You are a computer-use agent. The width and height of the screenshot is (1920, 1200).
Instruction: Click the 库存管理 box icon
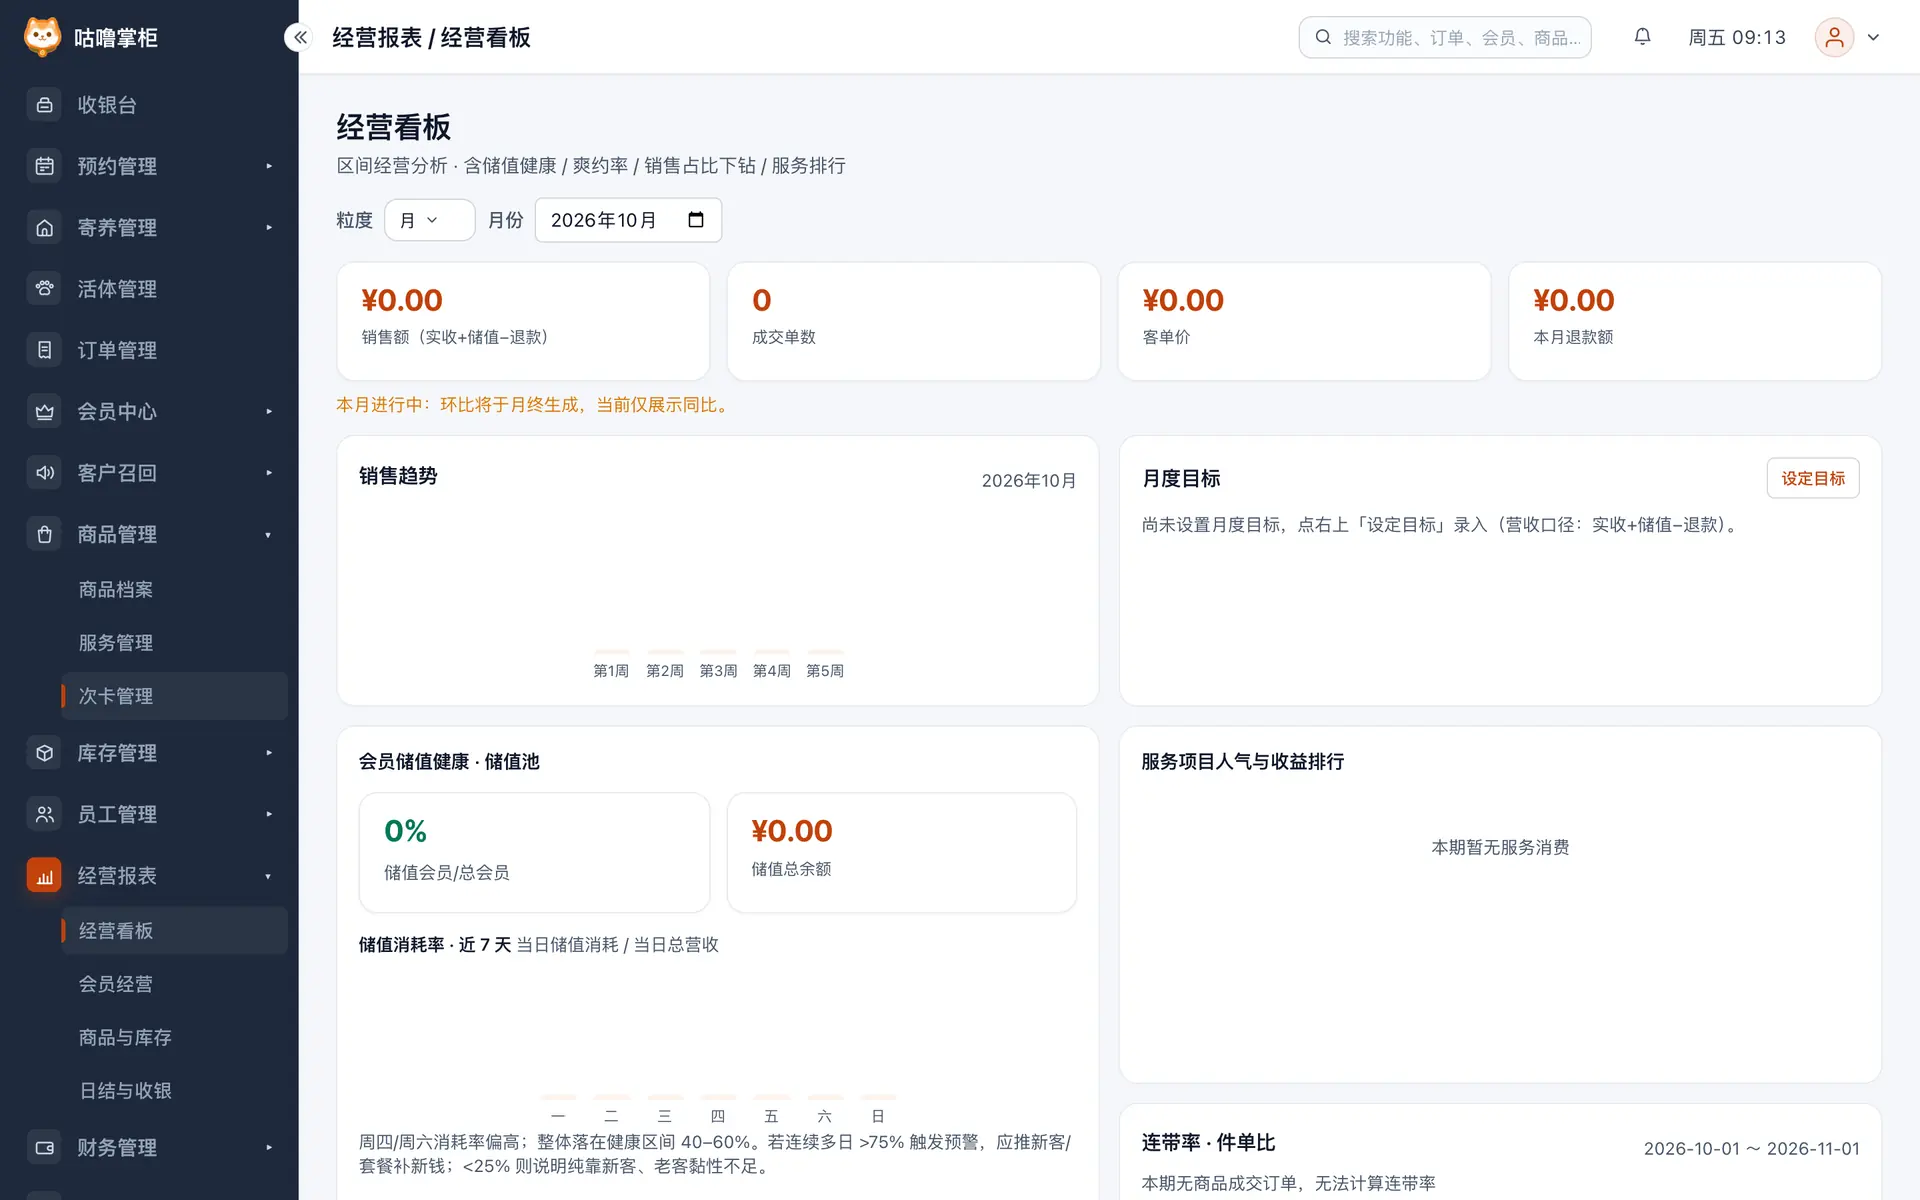pyautogui.click(x=44, y=753)
